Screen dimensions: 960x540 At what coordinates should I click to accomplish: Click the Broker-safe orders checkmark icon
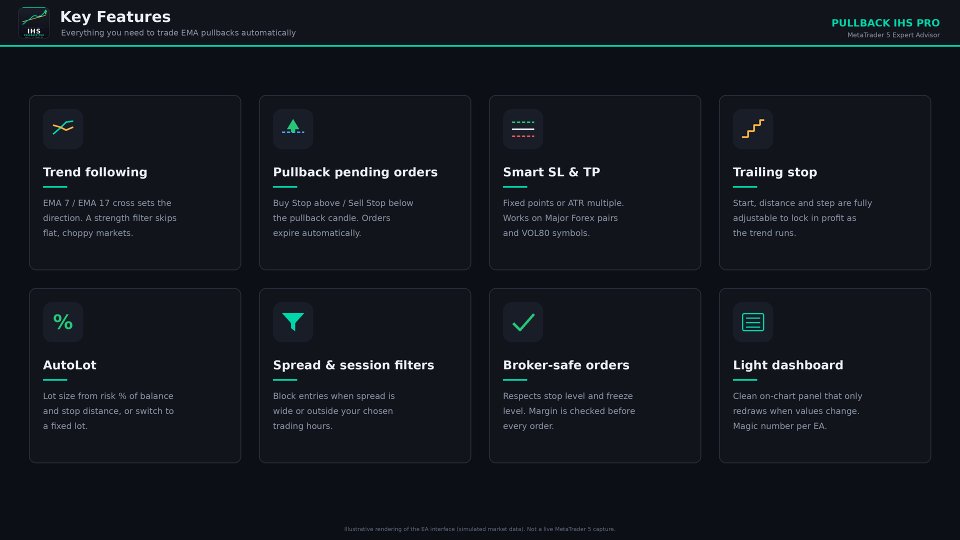click(523, 322)
